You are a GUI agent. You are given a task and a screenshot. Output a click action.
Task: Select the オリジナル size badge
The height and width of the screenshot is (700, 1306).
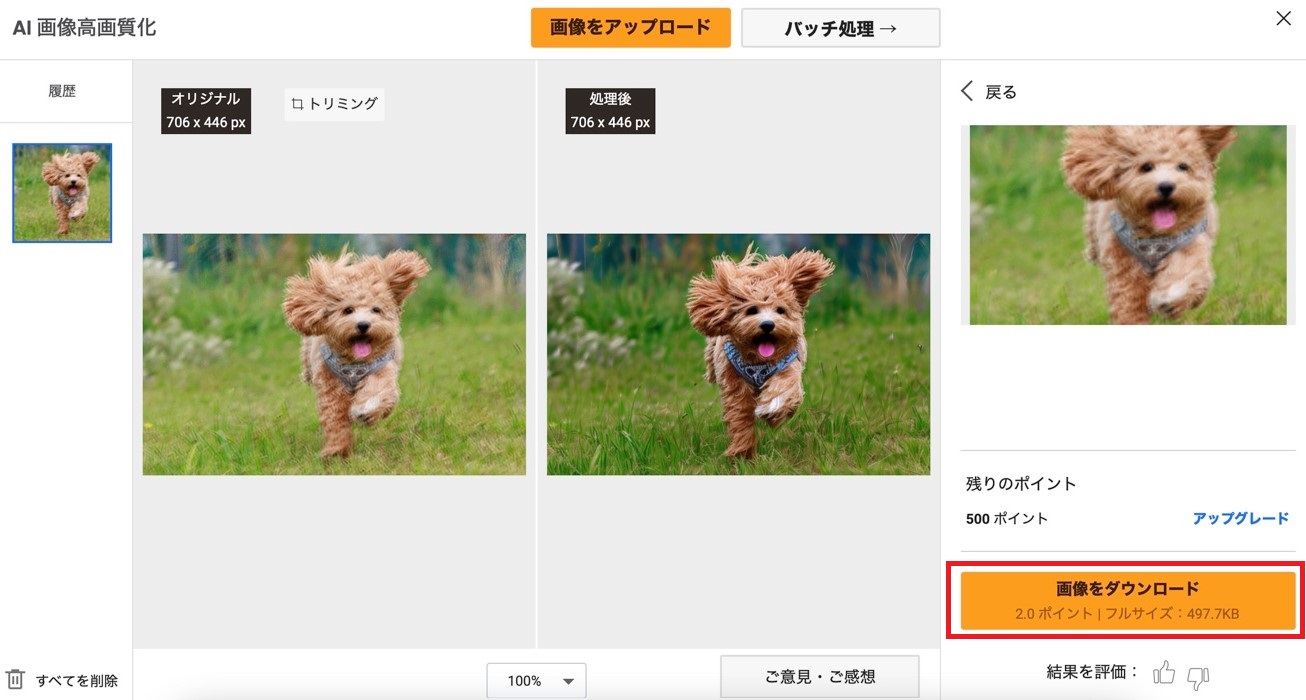pyautogui.click(x=206, y=107)
